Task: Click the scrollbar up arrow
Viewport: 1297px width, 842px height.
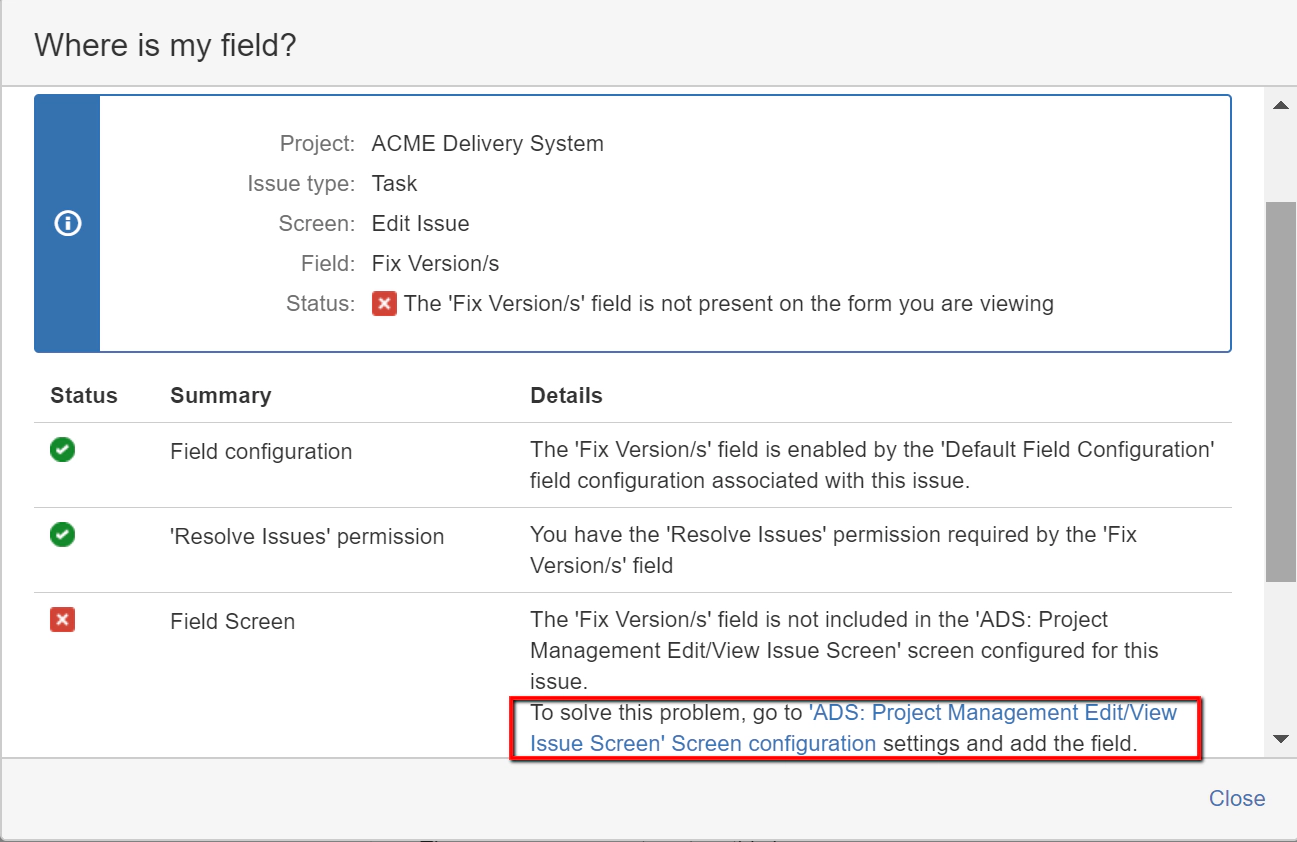Action: pos(1280,105)
